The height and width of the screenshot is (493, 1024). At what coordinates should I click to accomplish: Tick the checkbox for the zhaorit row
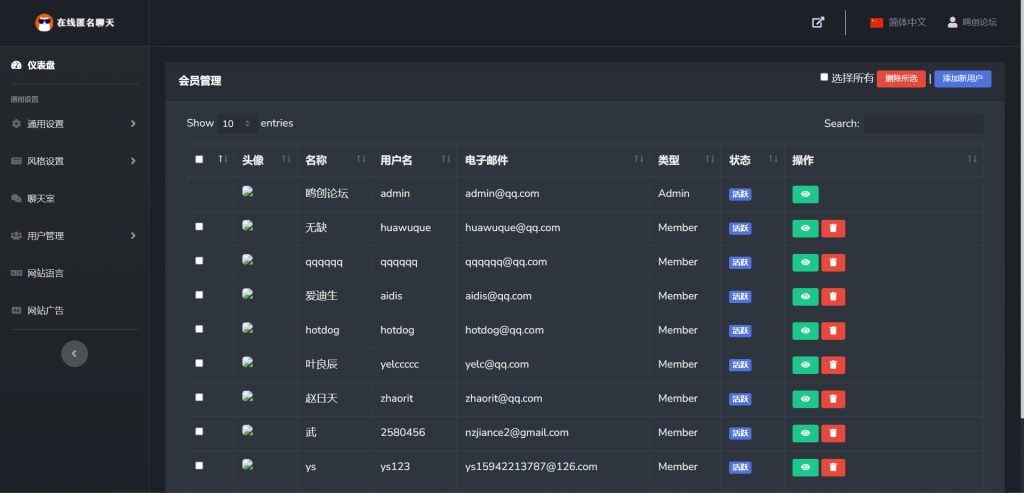pyautogui.click(x=199, y=397)
